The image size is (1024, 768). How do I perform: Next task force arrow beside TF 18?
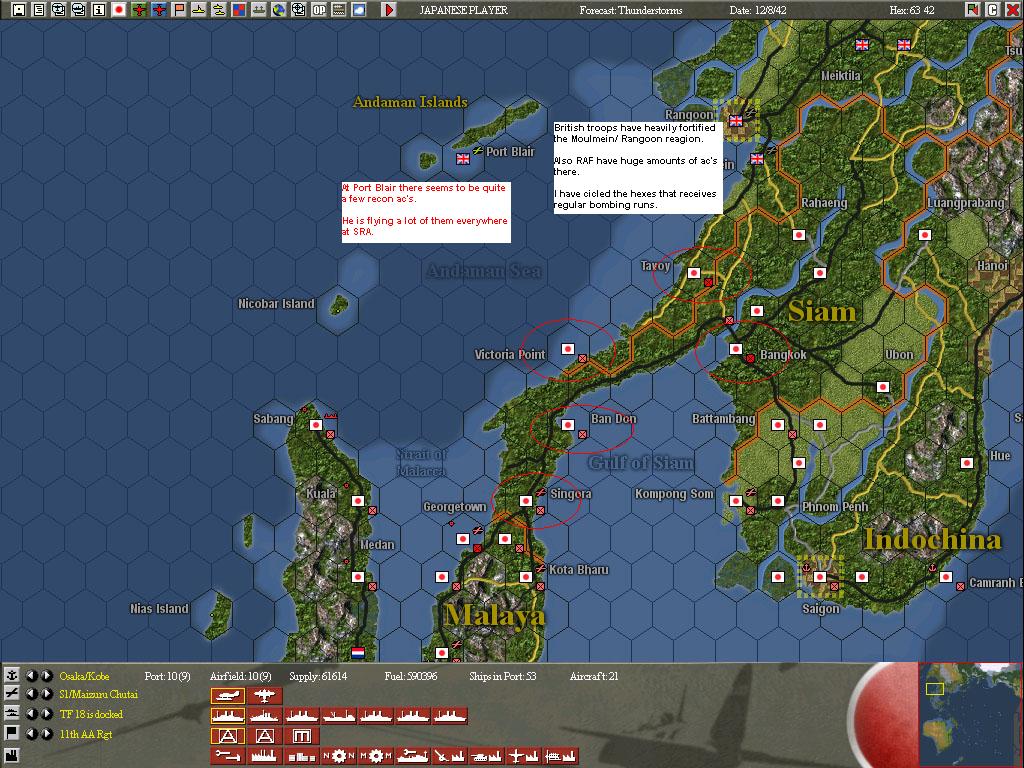[x=46, y=714]
